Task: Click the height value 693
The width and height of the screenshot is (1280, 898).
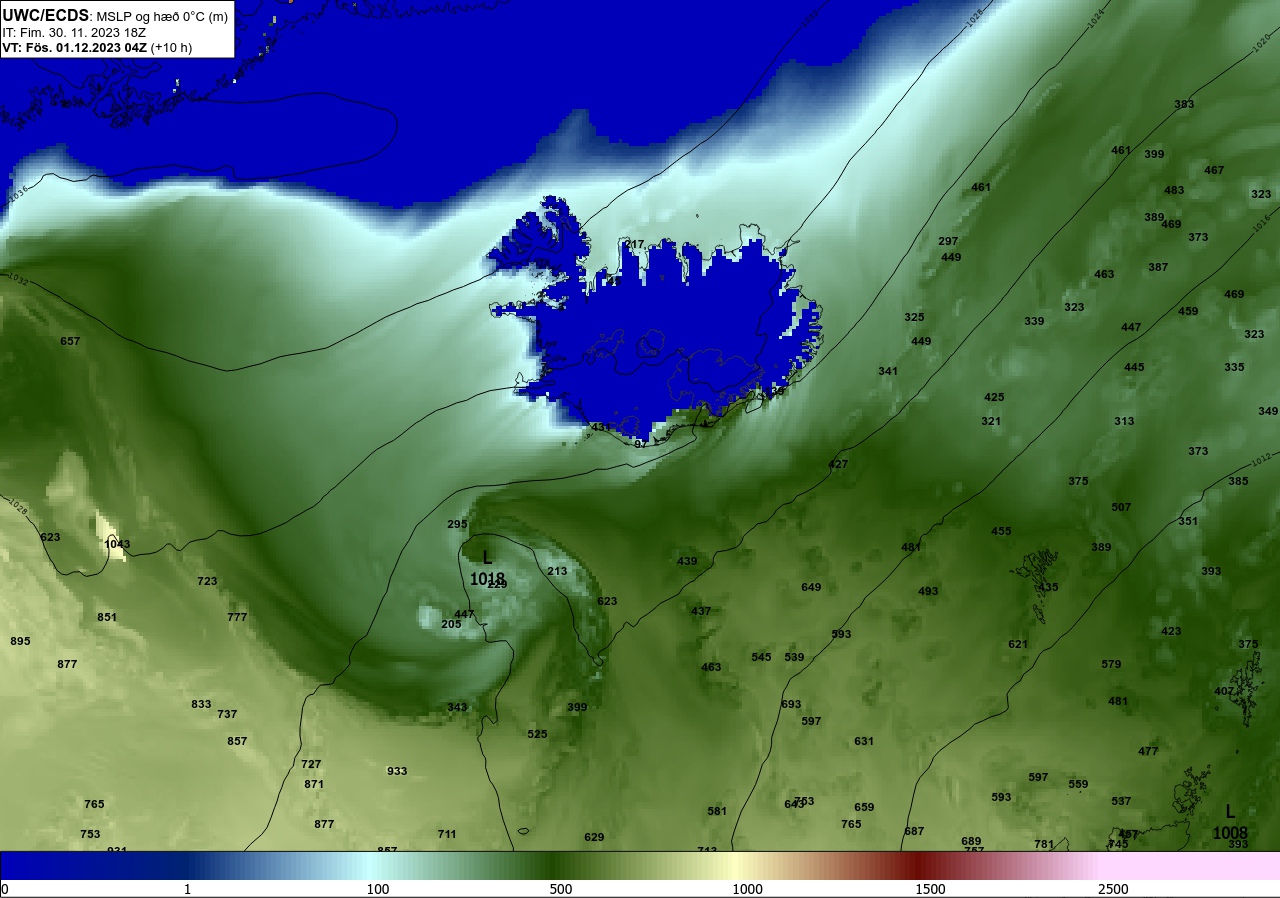Action: pyautogui.click(x=791, y=704)
